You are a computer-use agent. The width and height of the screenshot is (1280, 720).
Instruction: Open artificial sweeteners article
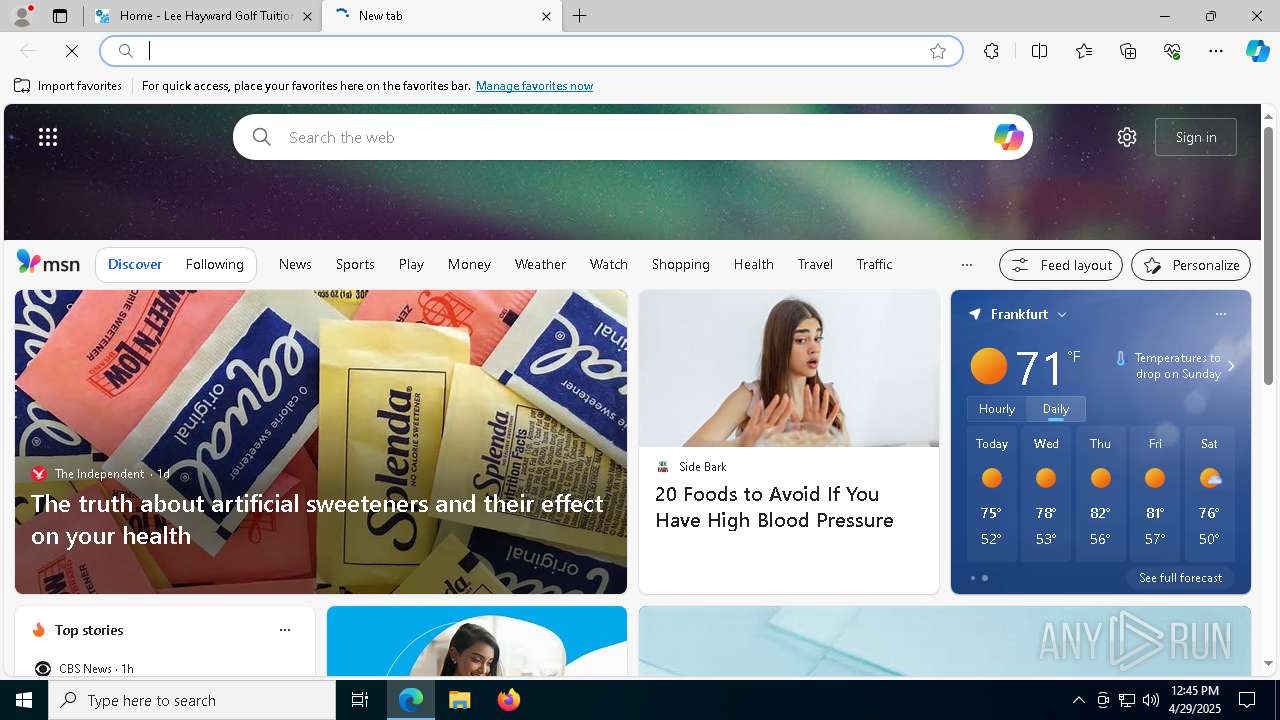point(318,519)
